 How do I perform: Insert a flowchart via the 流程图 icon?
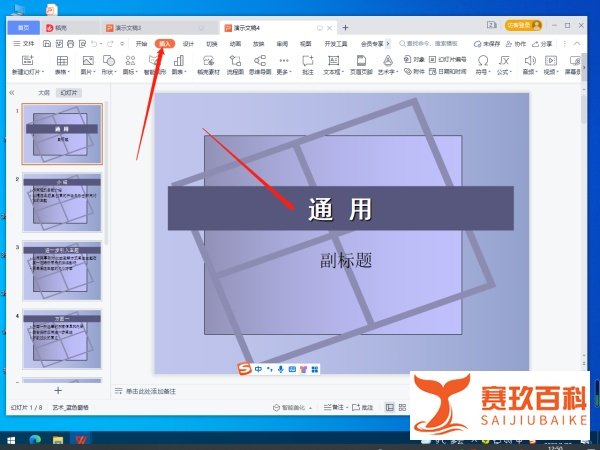(x=235, y=60)
